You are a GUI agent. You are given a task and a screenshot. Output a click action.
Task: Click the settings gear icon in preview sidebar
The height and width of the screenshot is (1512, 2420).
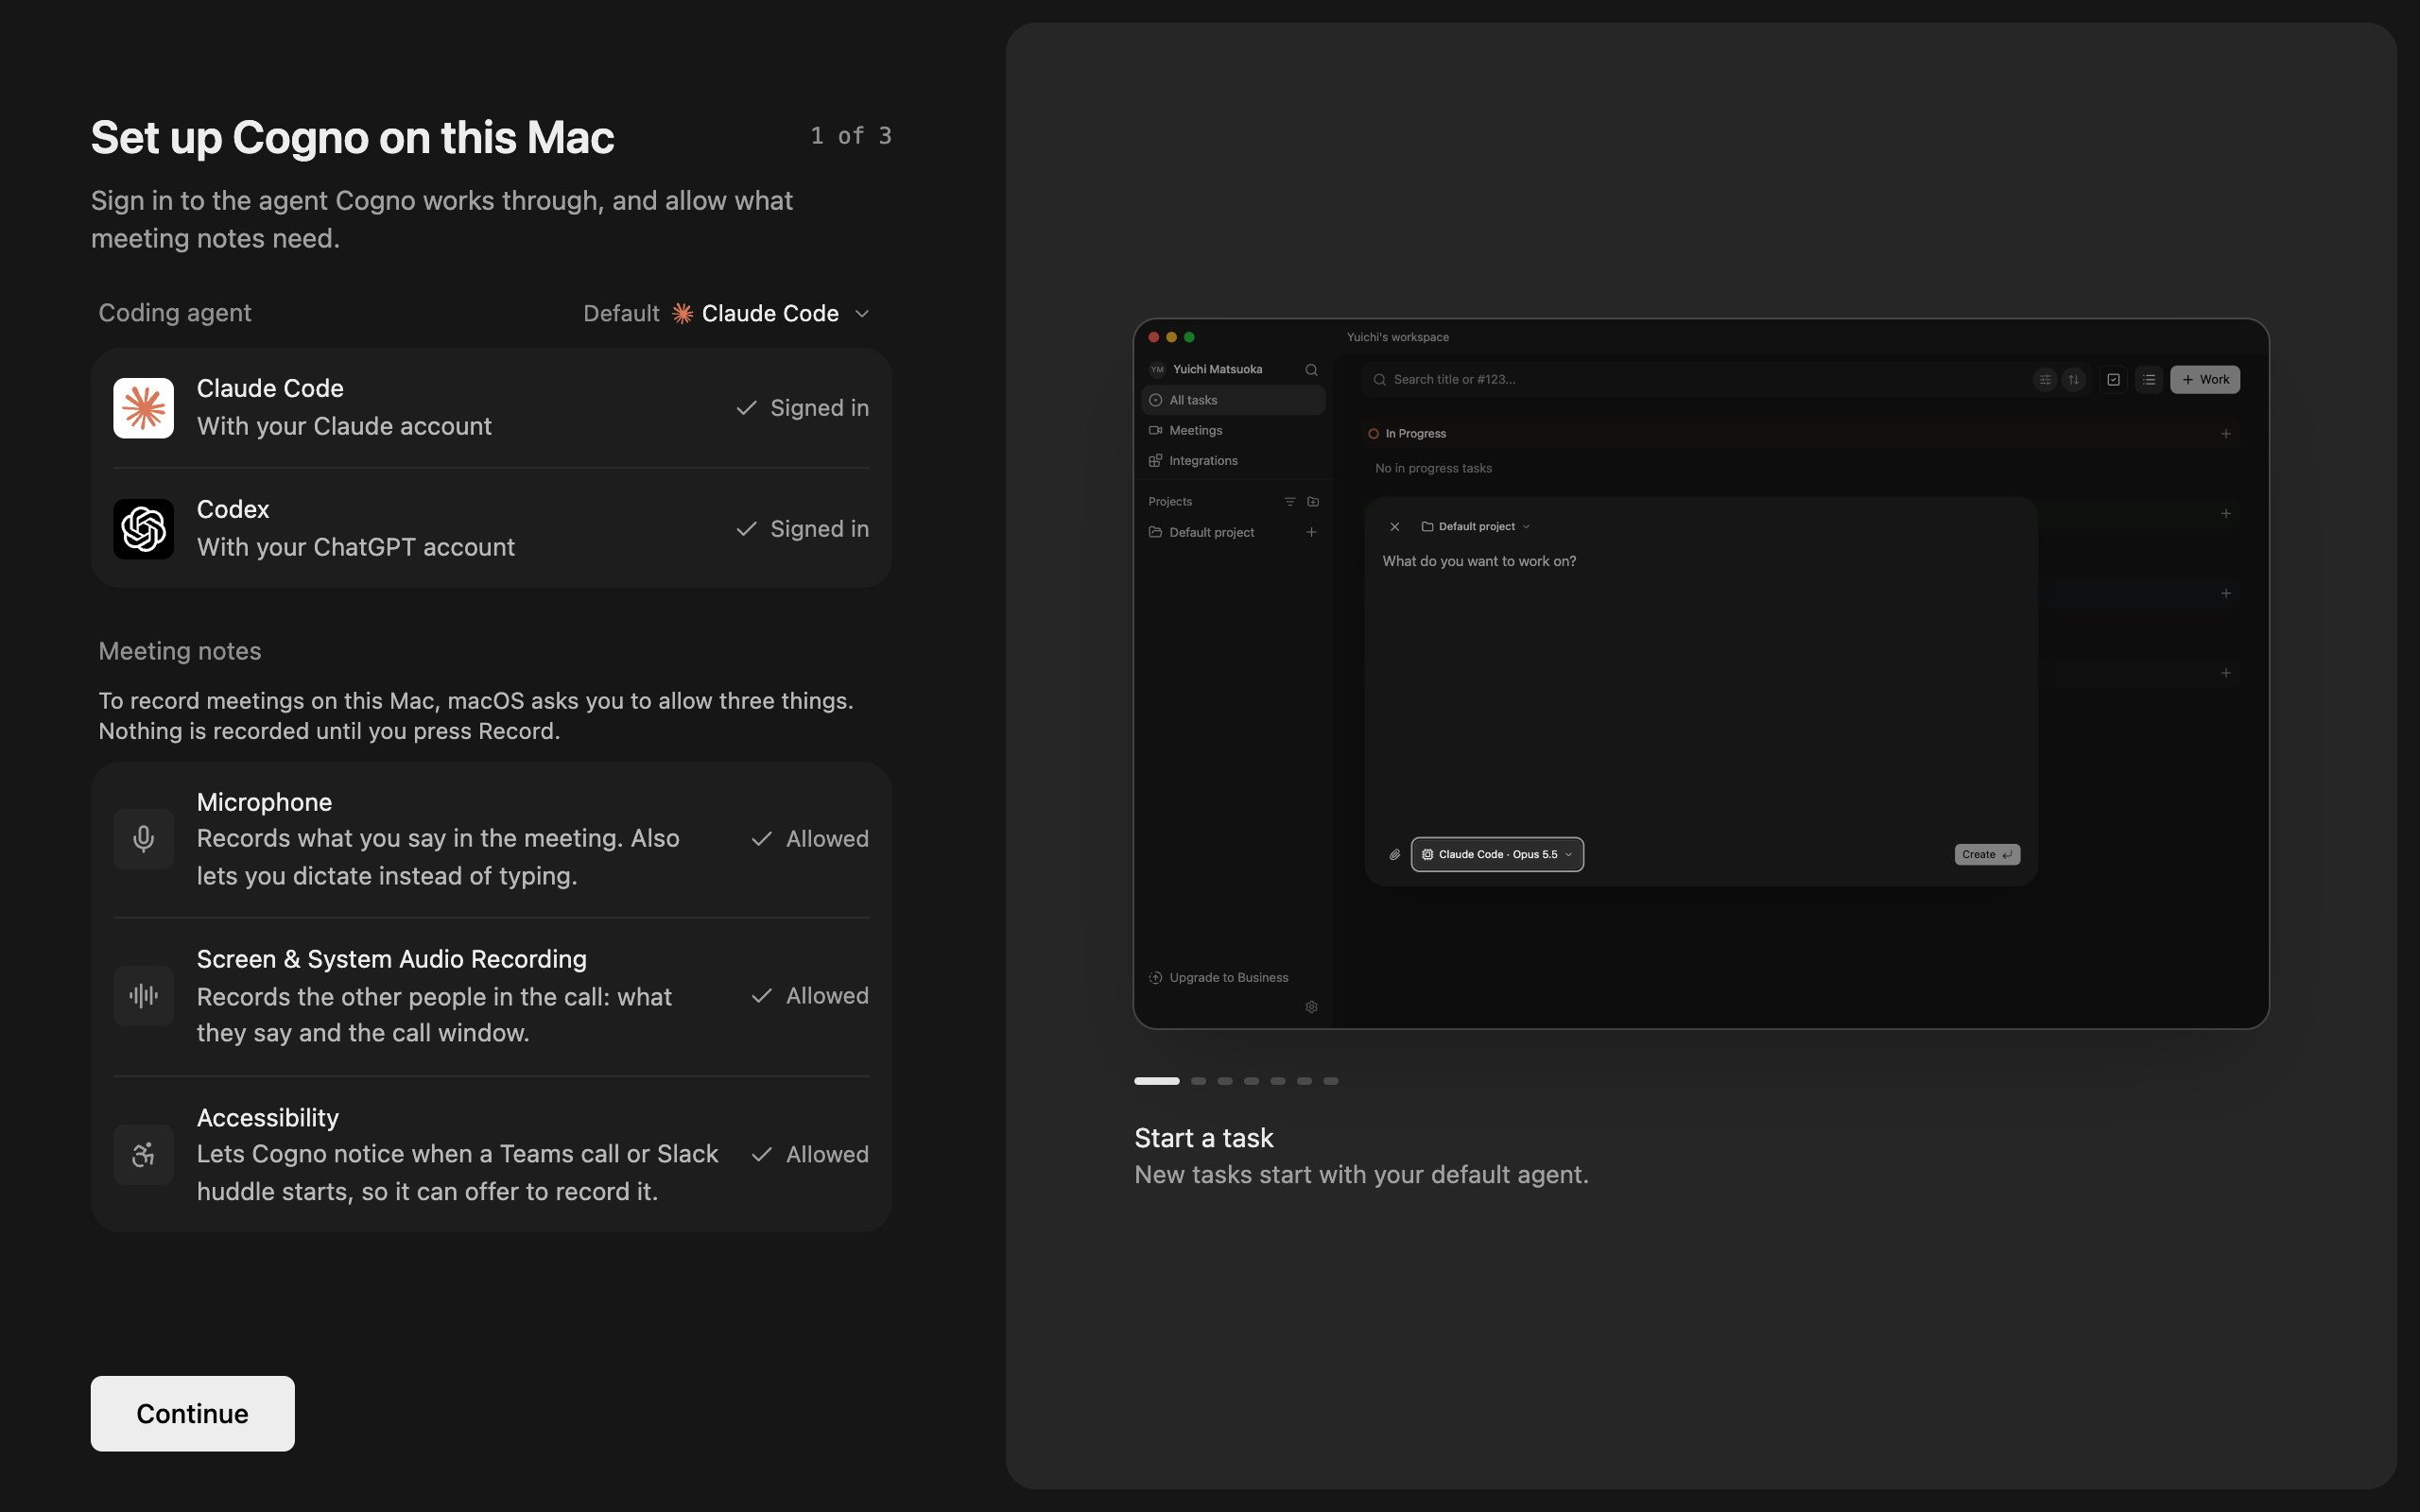click(1311, 1007)
